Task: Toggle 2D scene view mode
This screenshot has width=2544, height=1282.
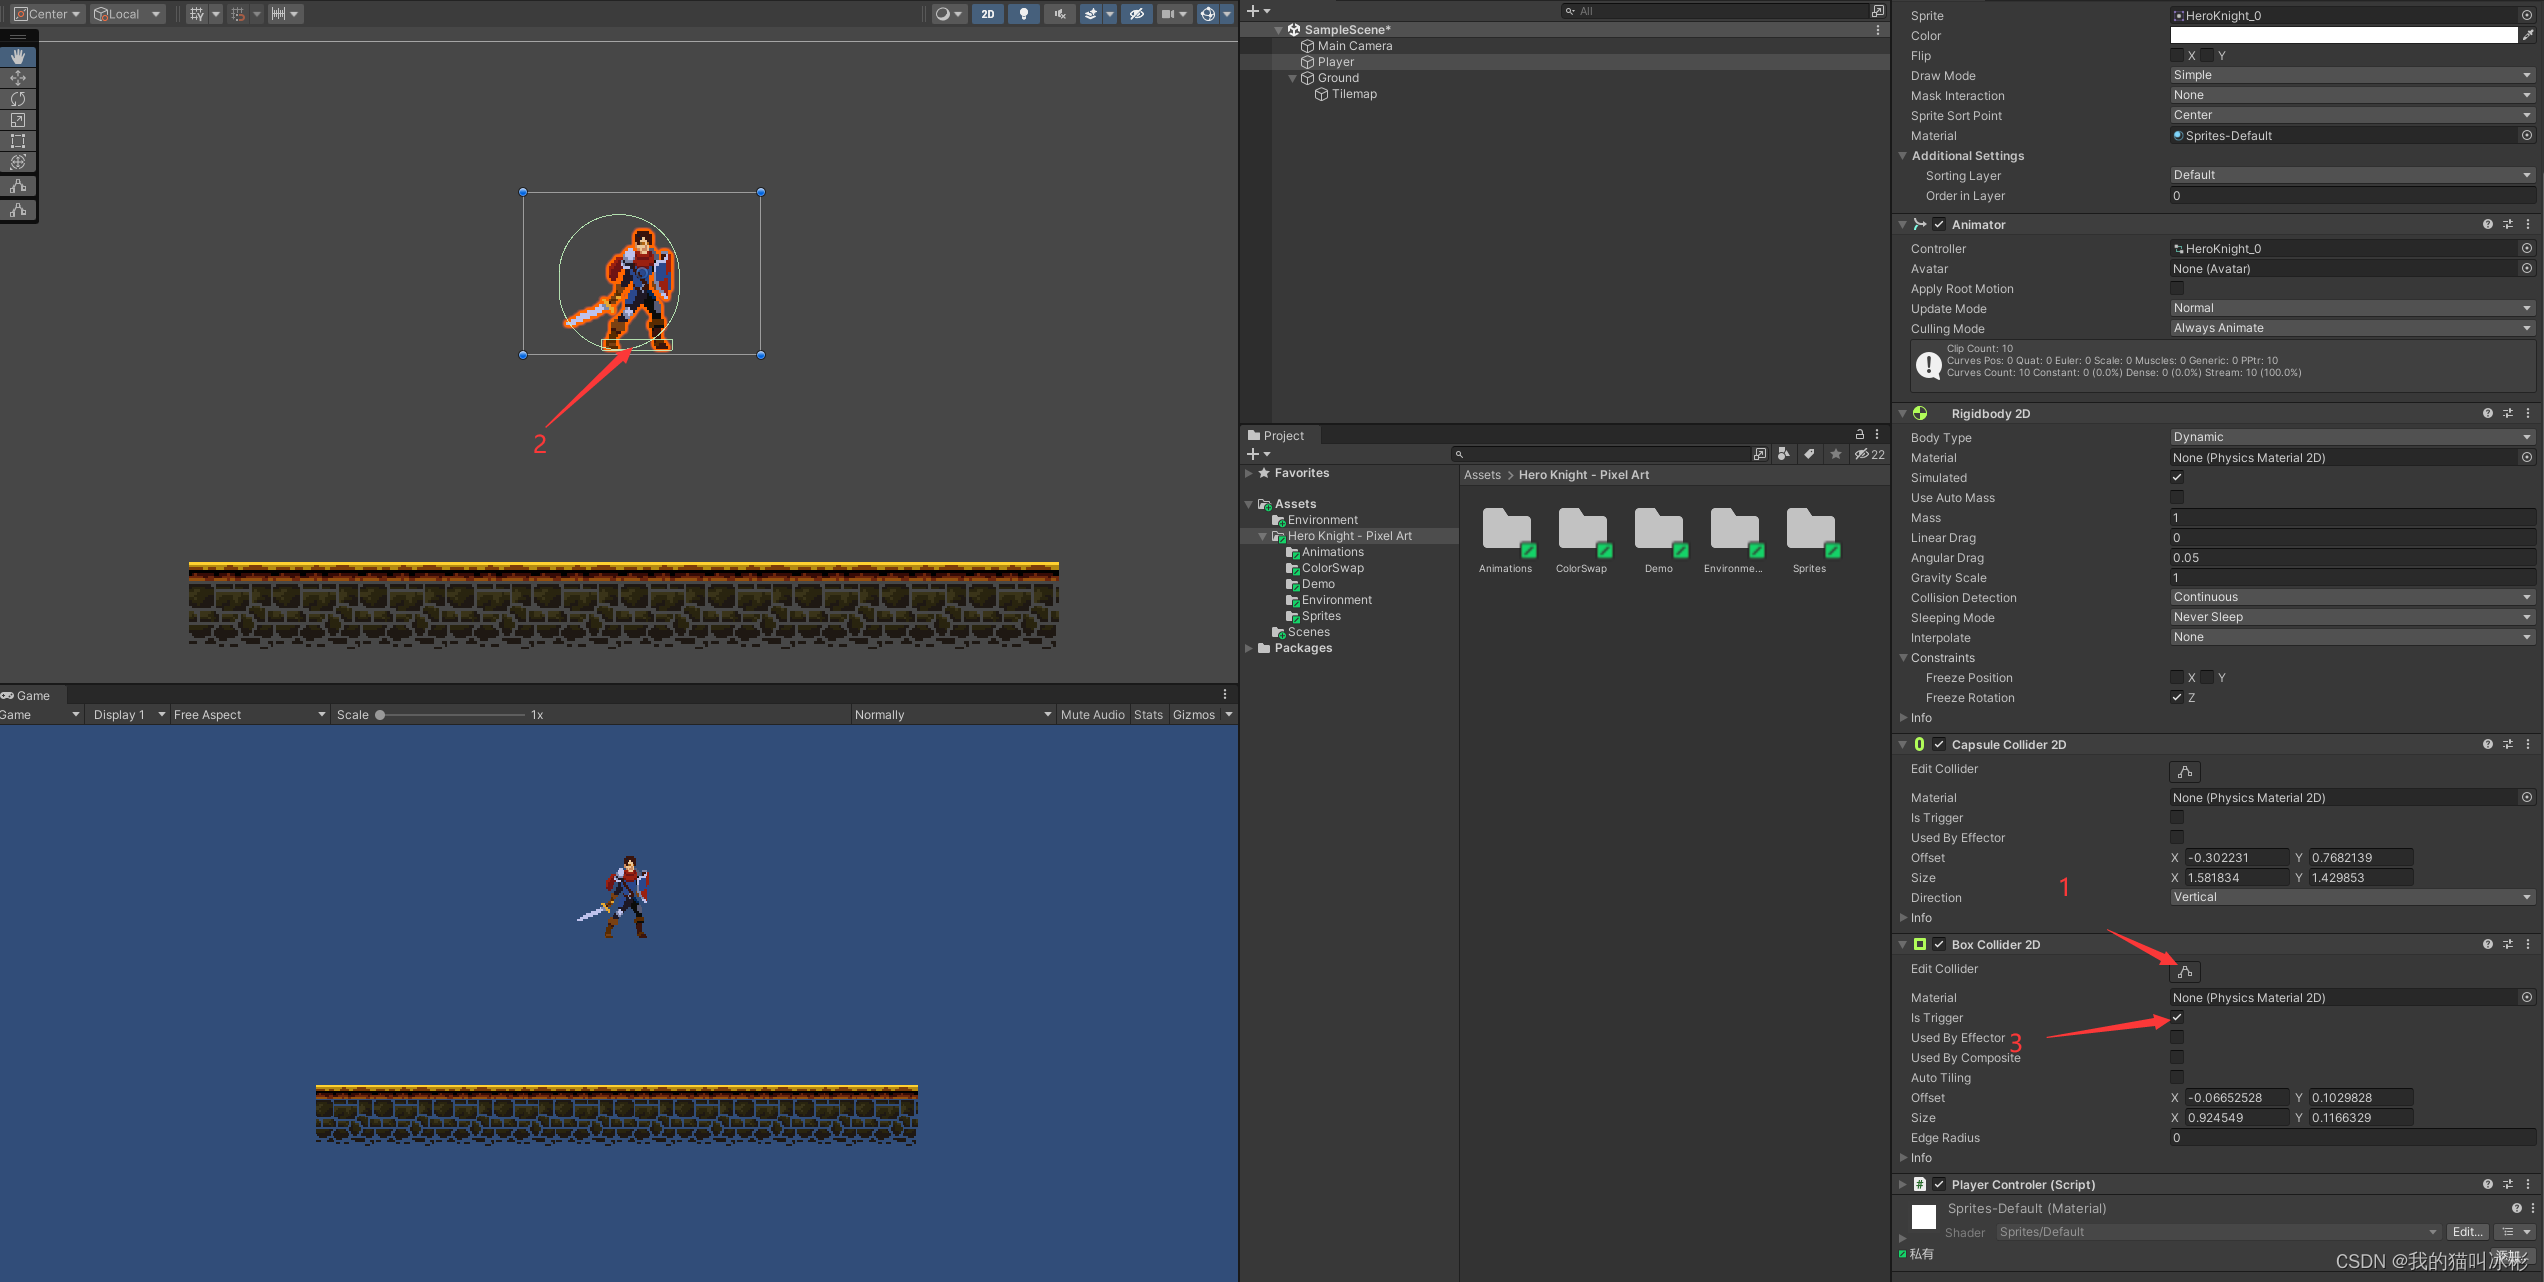Action: [x=988, y=14]
